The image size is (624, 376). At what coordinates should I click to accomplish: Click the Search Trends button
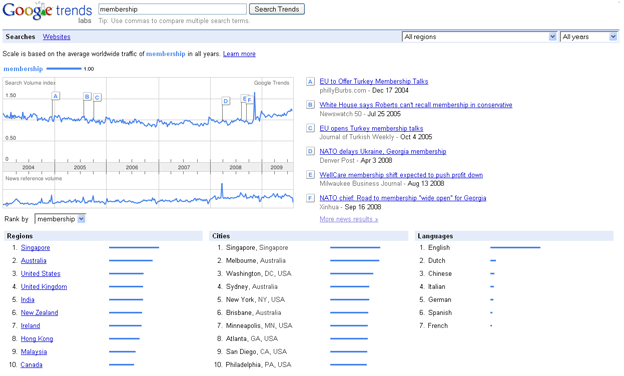(277, 9)
